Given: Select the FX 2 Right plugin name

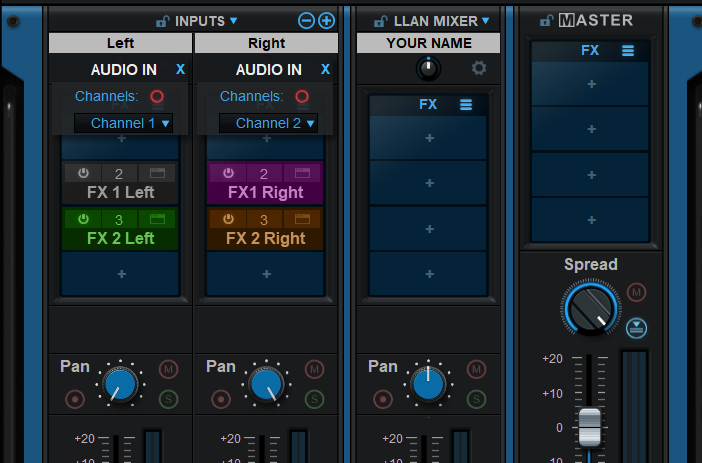Looking at the screenshot, I should click(265, 238).
